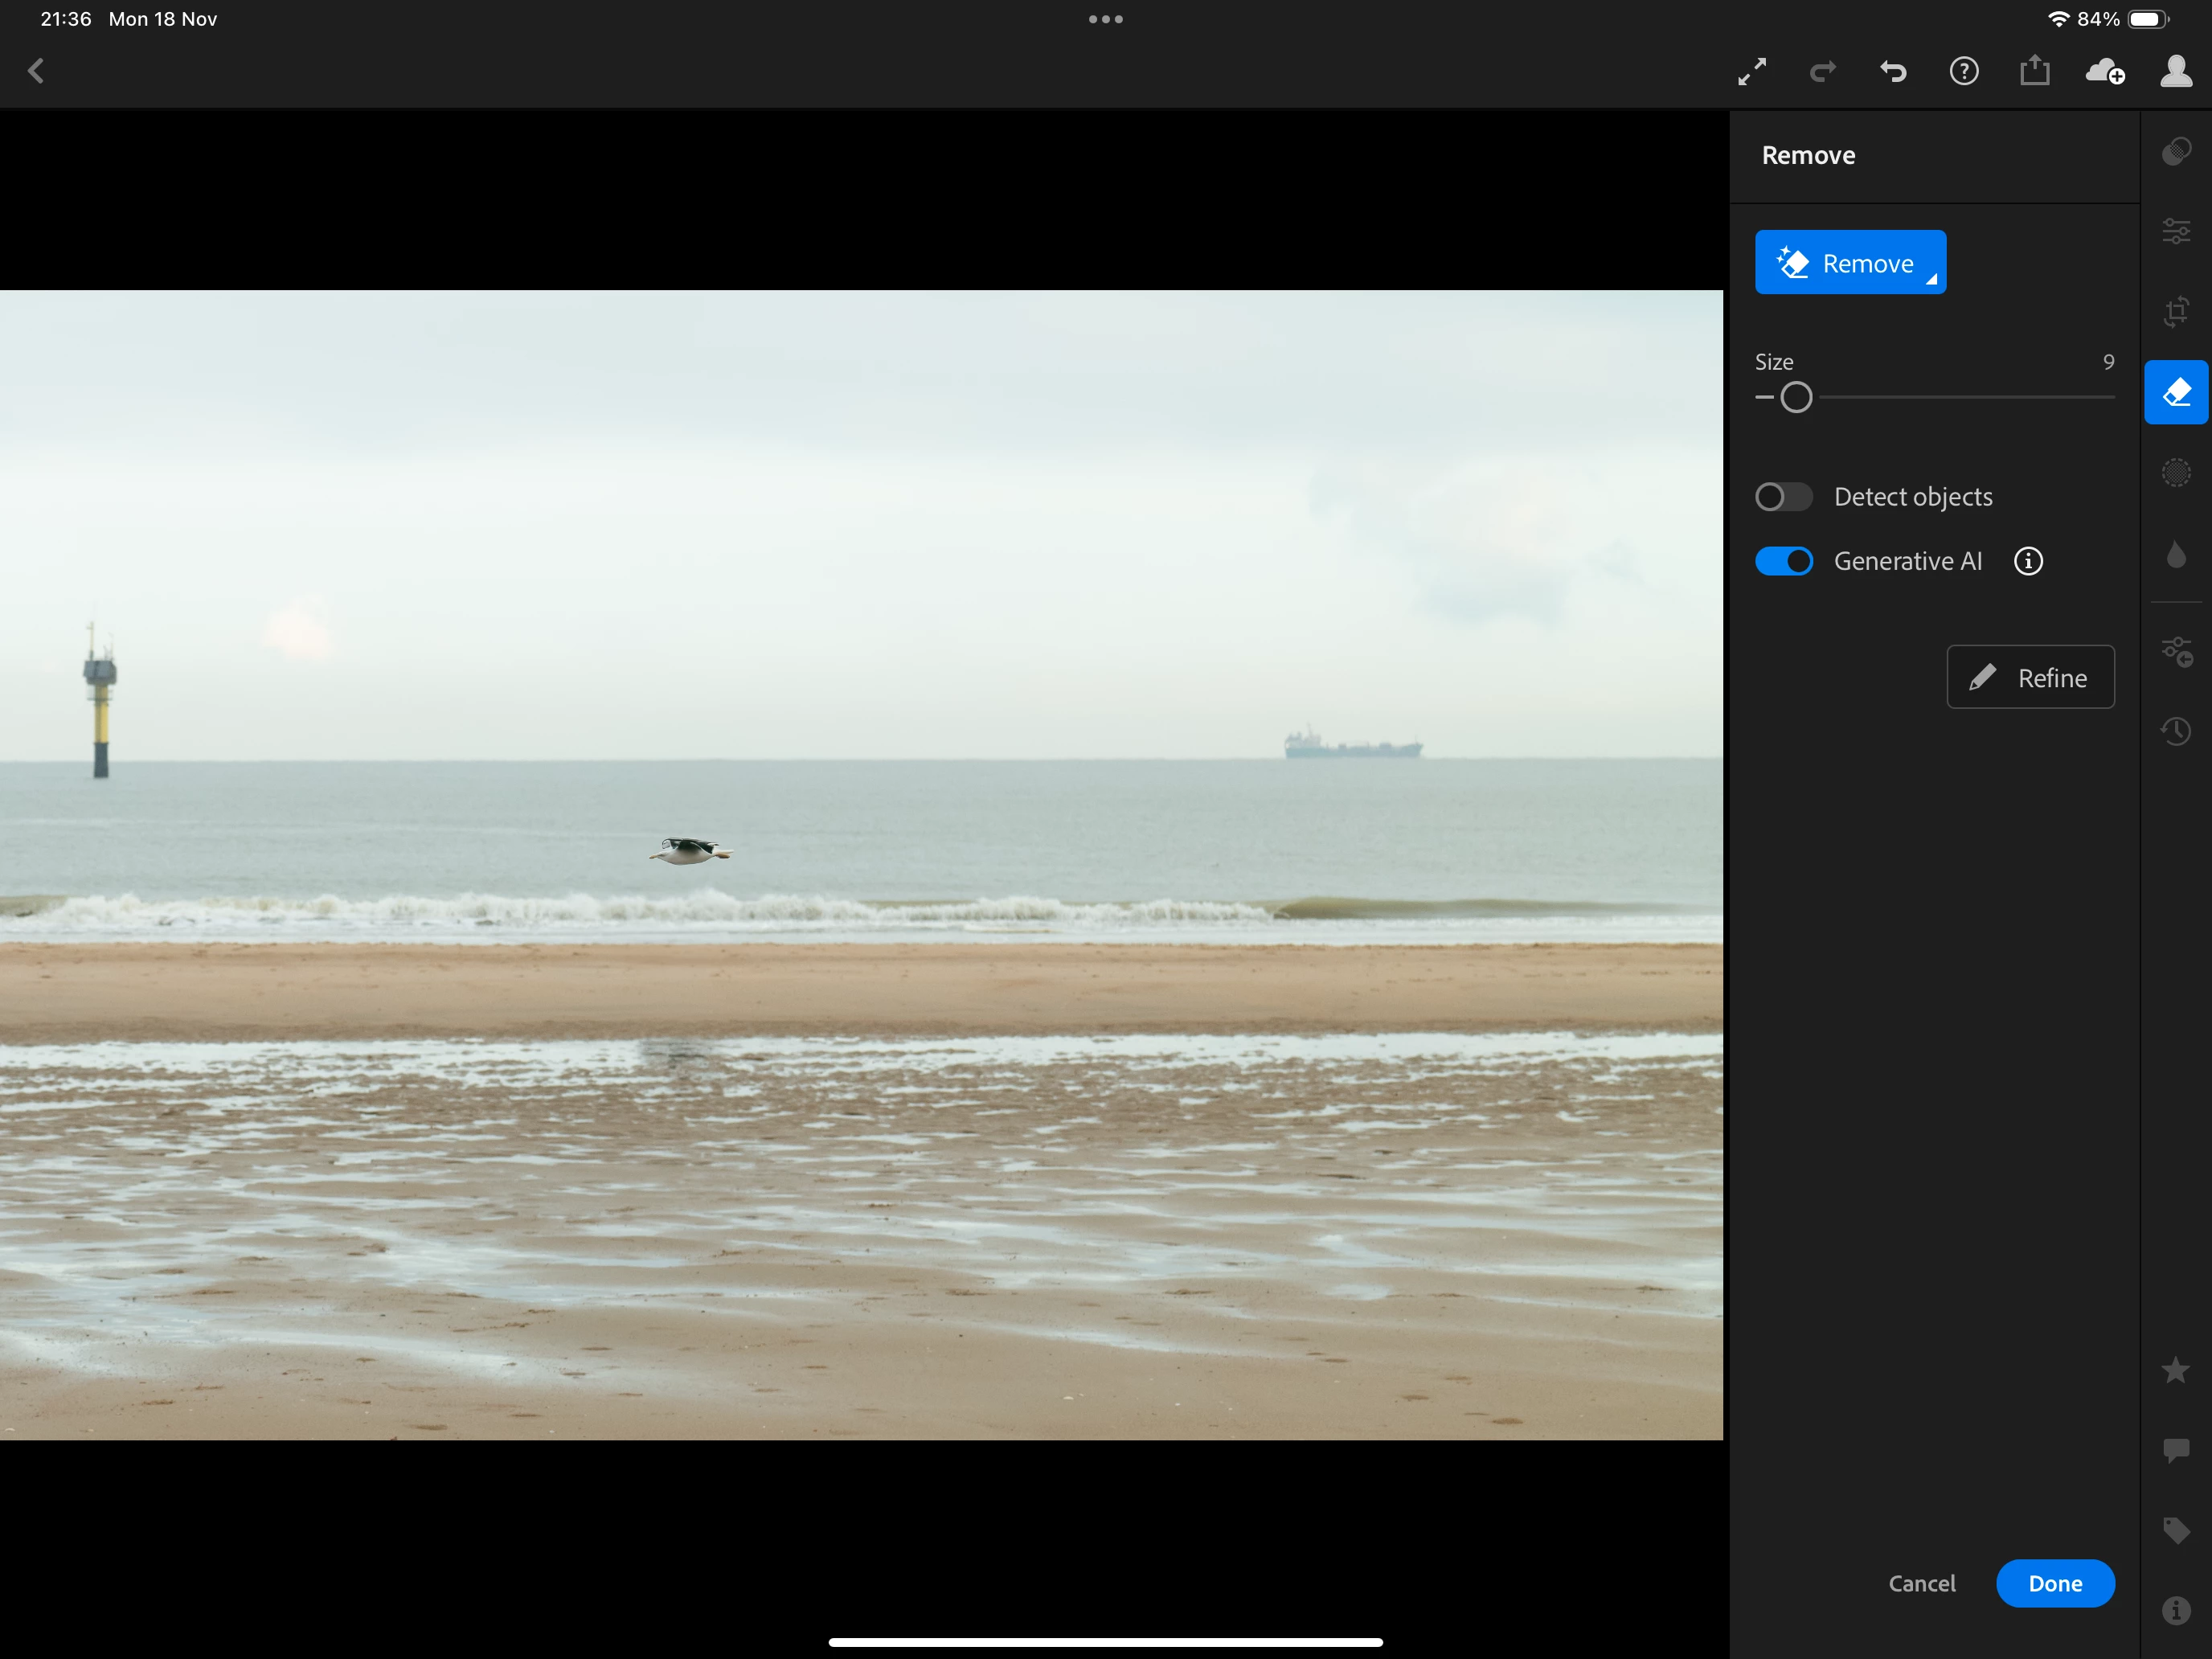Tap the cloud sync icon
The height and width of the screenshot is (1659, 2212).
2104,71
